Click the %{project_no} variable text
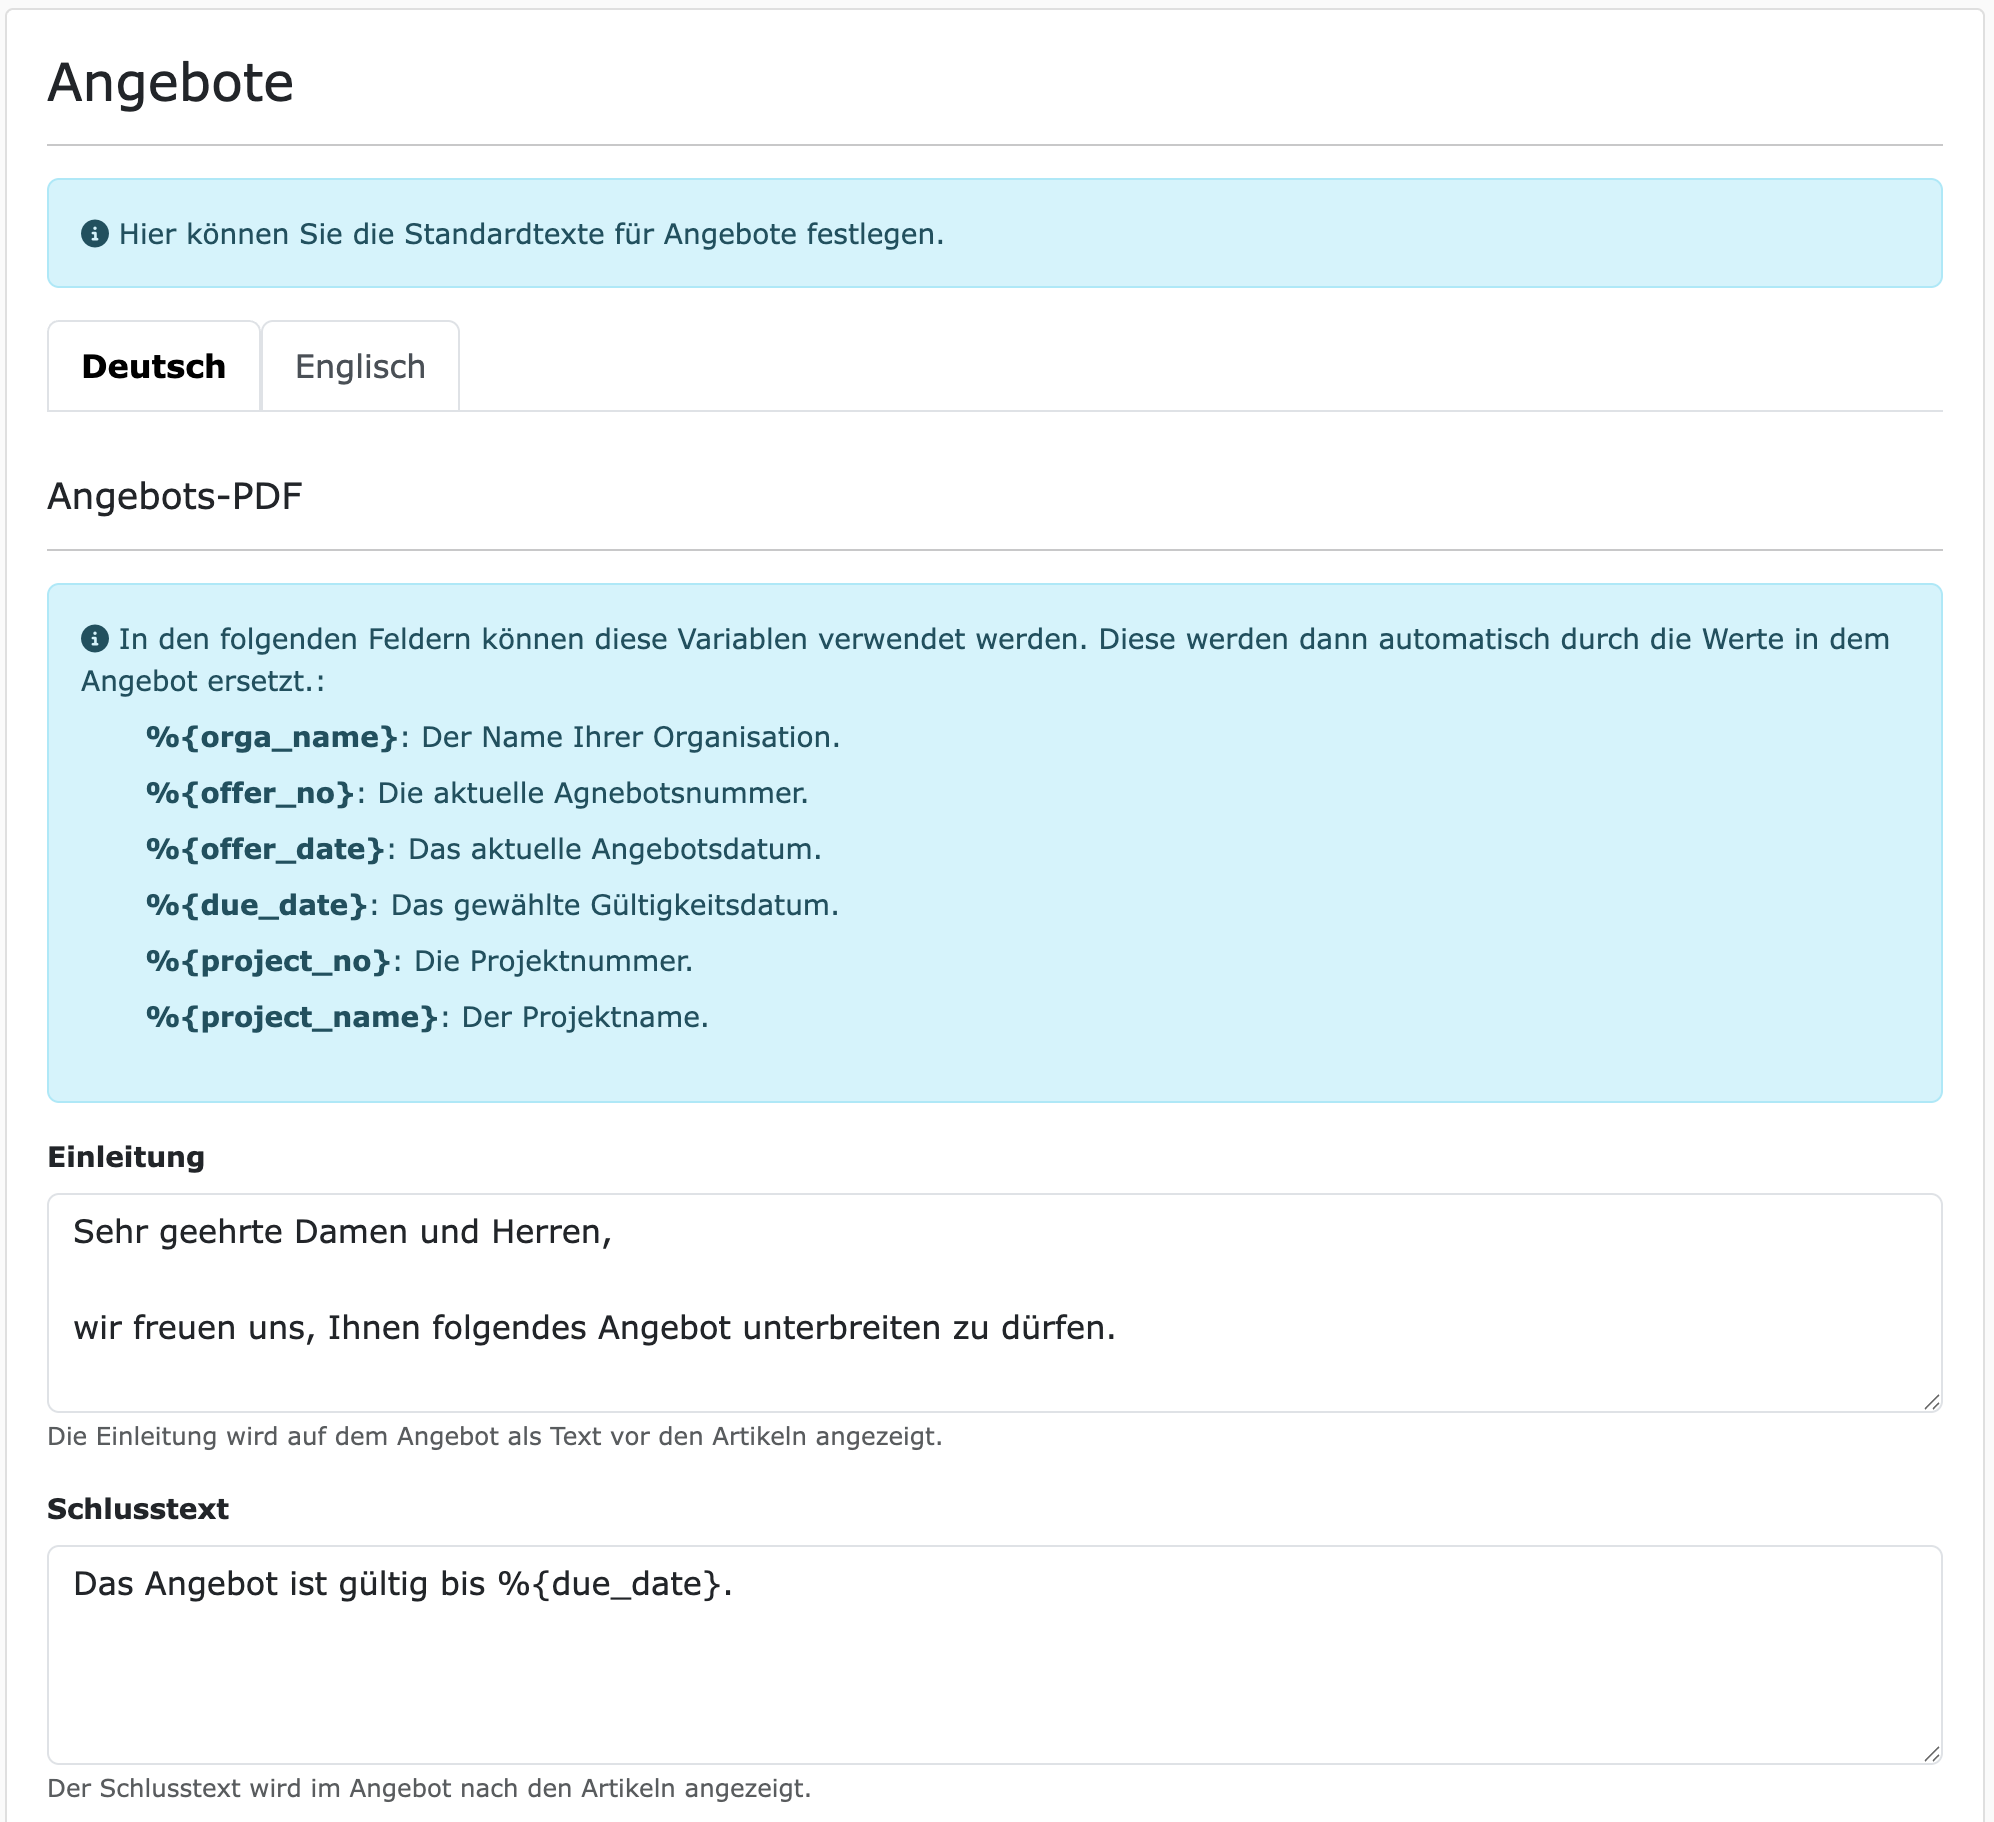The width and height of the screenshot is (1994, 1822). [268, 961]
